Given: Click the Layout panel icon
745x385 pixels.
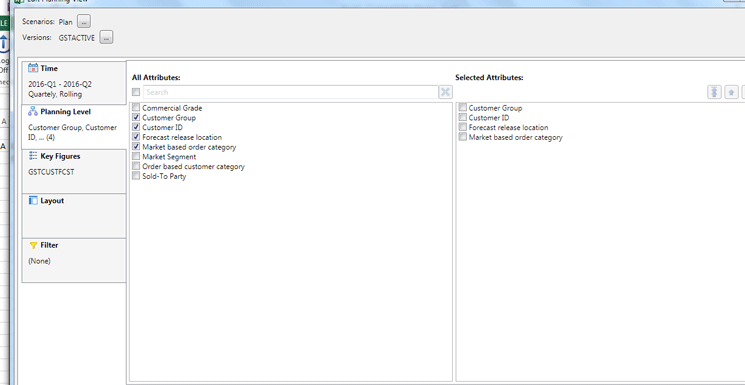Looking at the screenshot, I should [x=33, y=201].
